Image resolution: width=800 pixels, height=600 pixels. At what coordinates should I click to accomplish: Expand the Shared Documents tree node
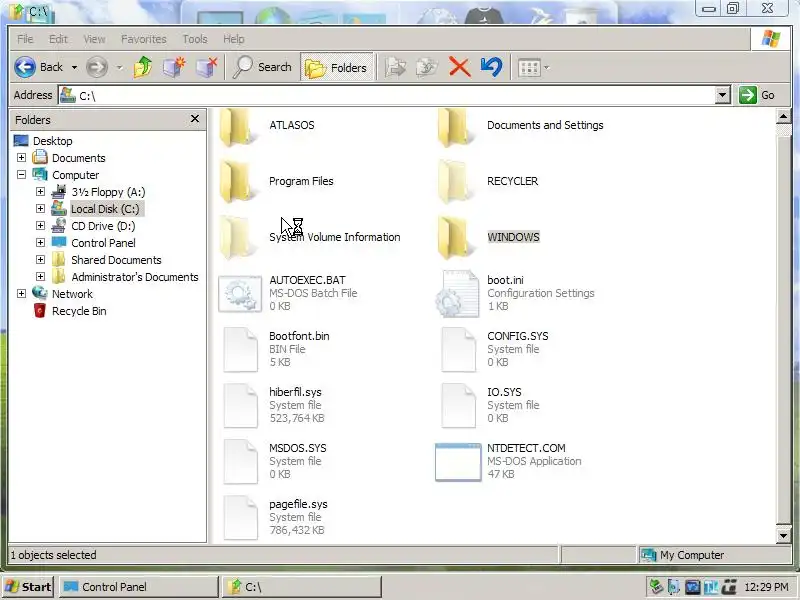click(x=40, y=260)
